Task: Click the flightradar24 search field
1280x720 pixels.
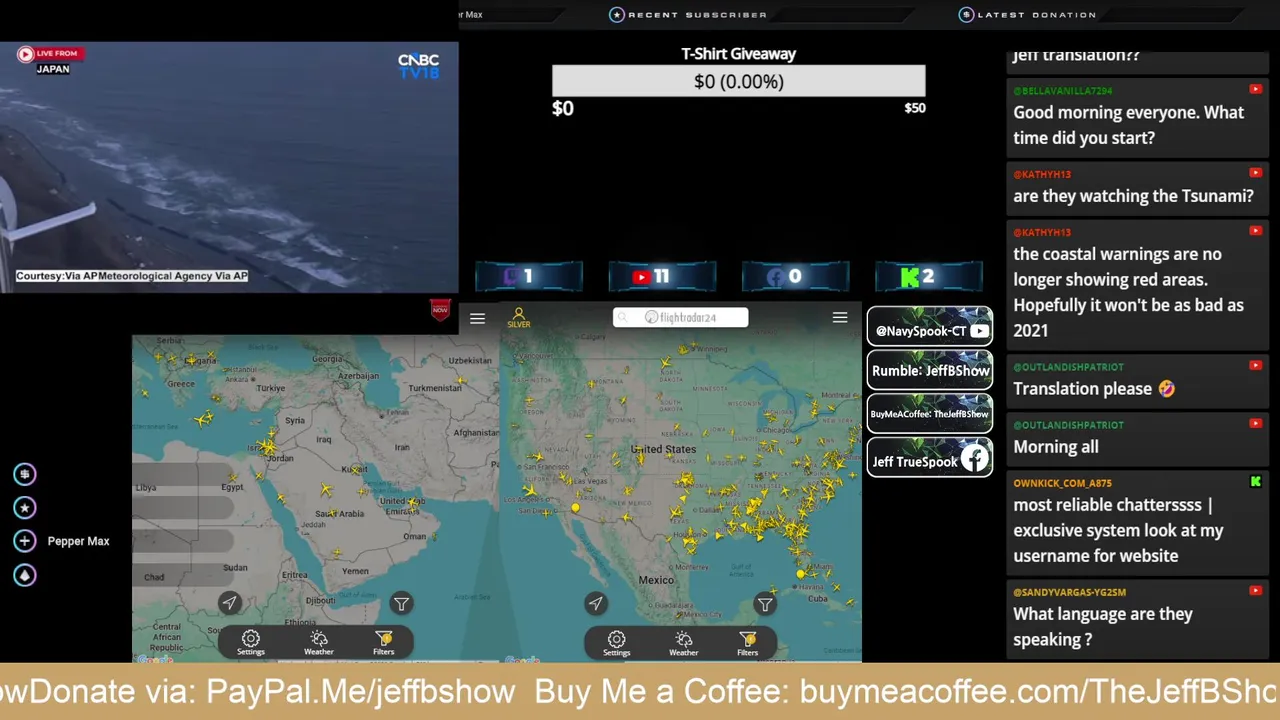Action: click(680, 317)
